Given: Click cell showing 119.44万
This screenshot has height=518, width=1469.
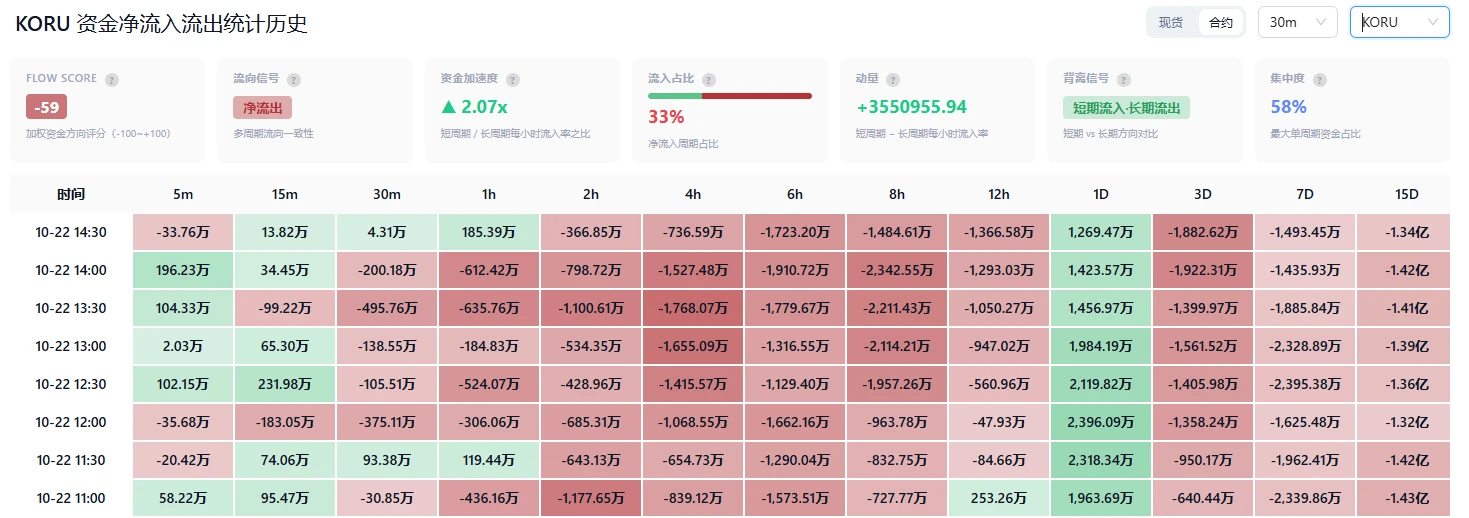Looking at the screenshot, I should pos(489,460).
